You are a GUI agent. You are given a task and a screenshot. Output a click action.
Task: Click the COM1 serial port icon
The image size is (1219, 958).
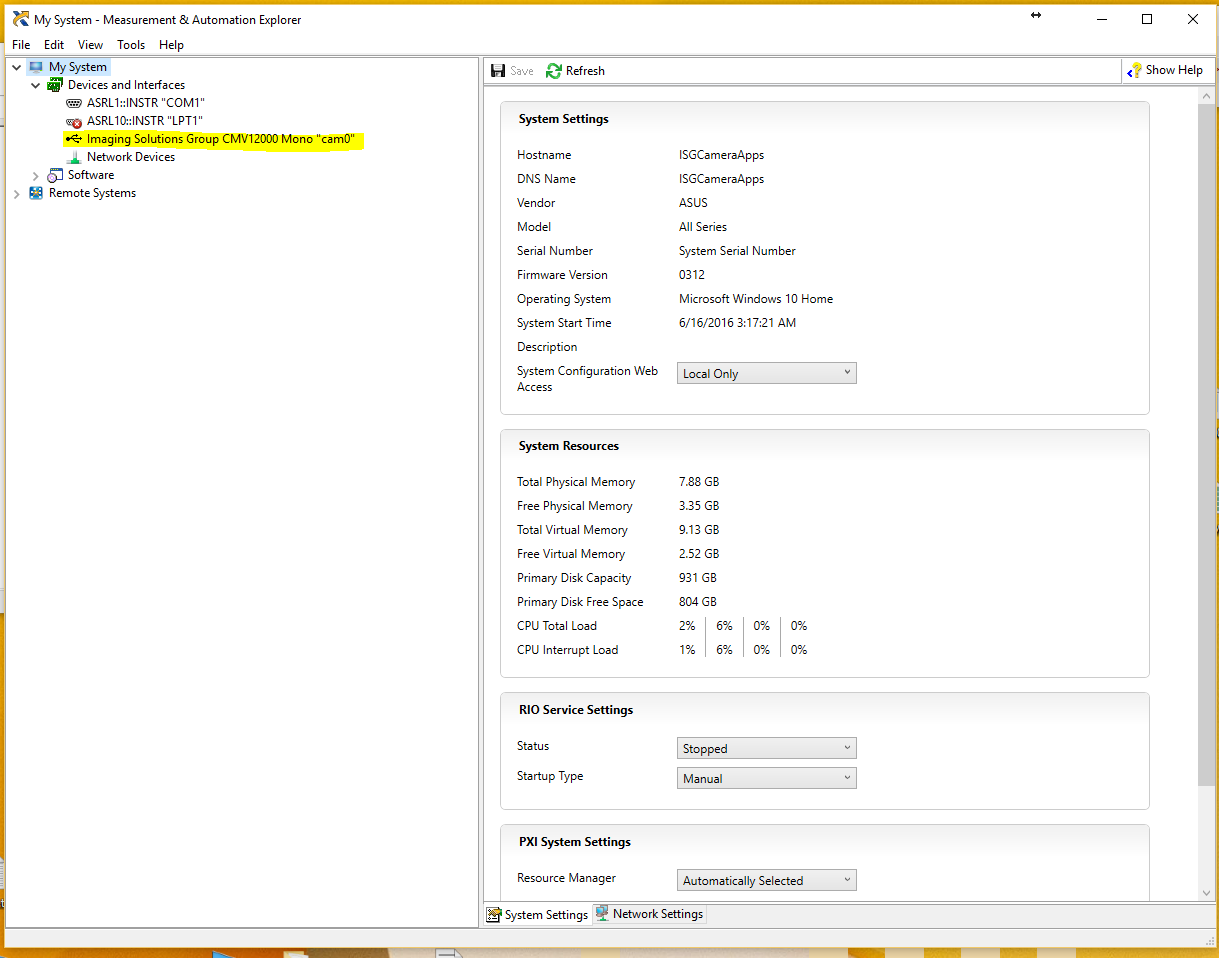[x=74, y=103]
